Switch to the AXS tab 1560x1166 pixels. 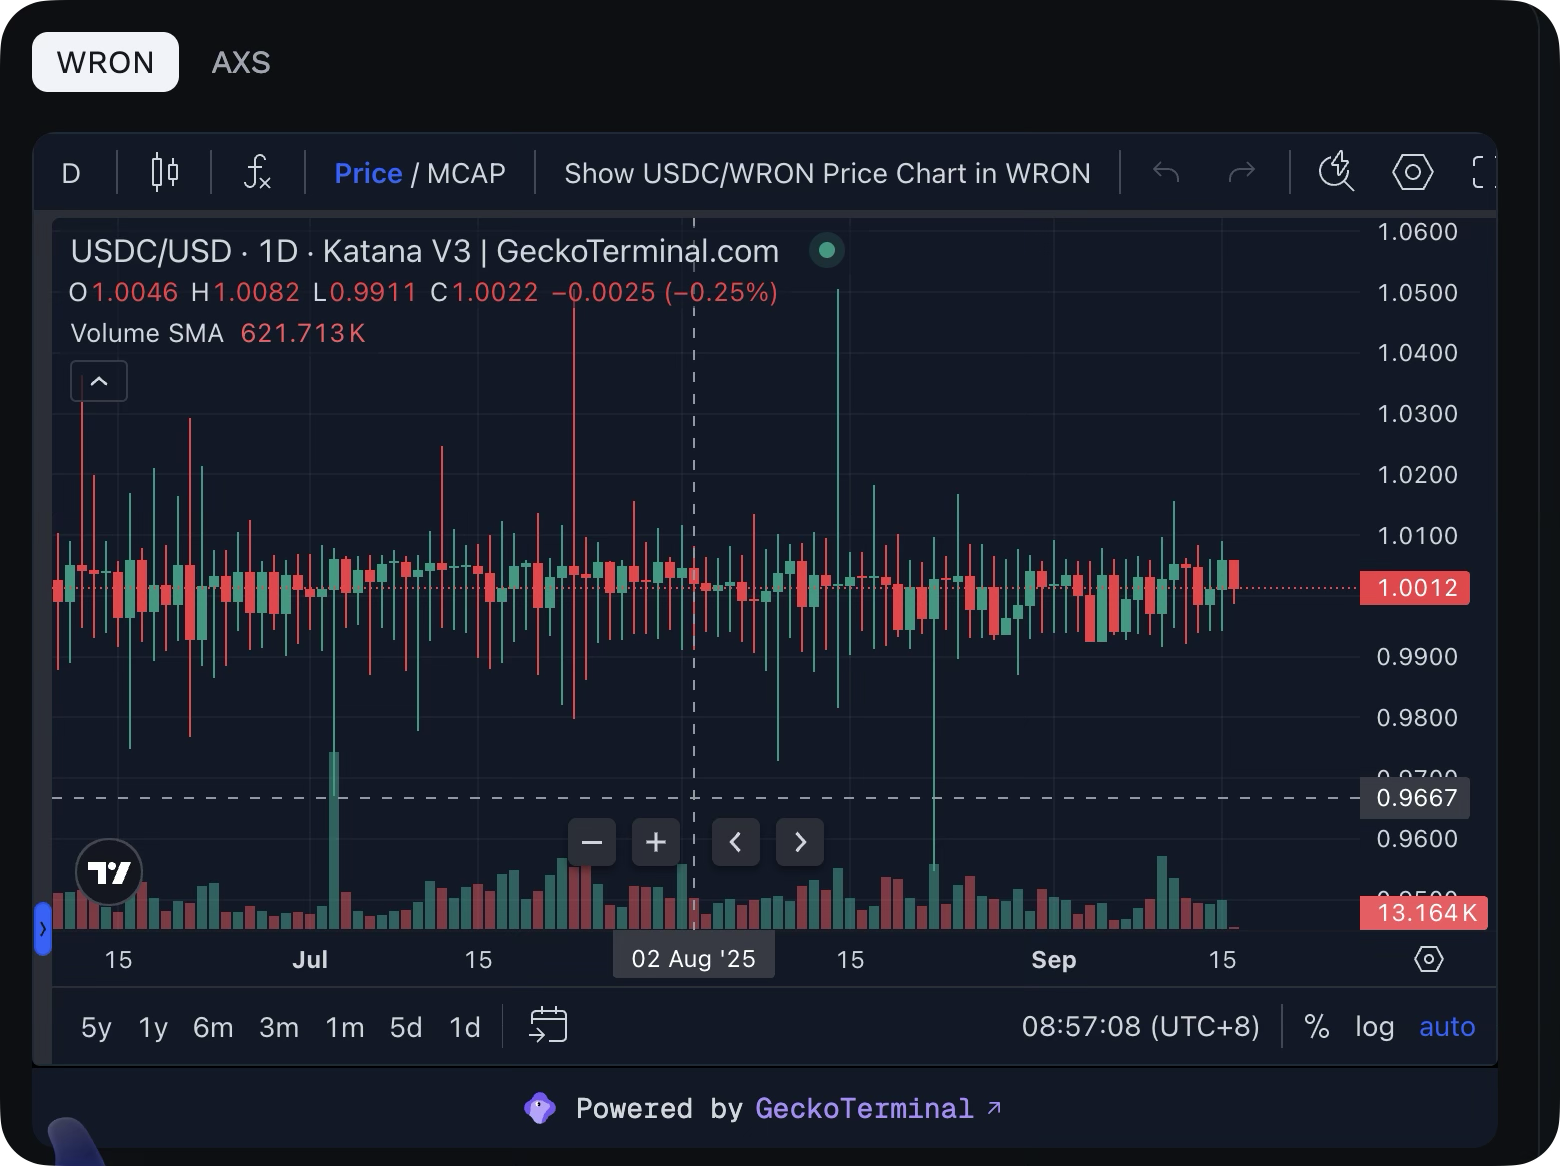pos(241,62)
